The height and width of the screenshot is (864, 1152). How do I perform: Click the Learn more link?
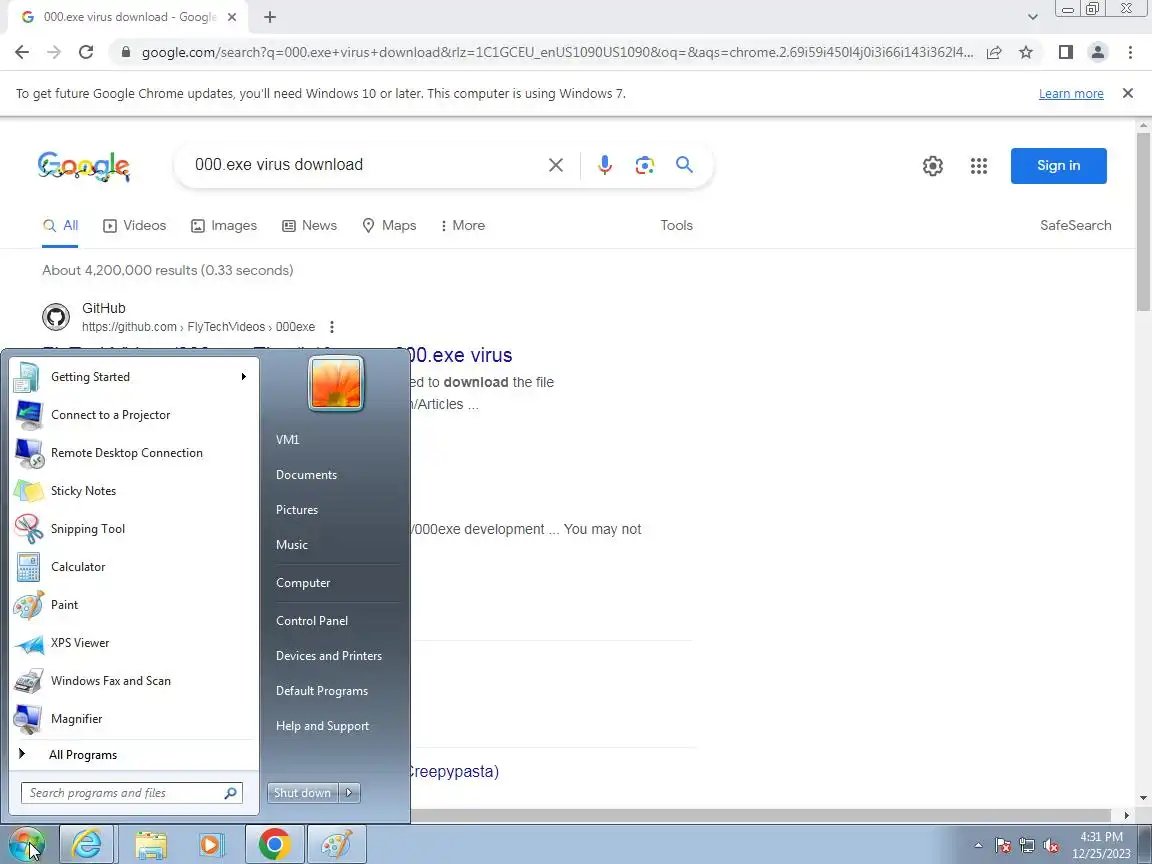pyautogui.click(x=1071, y=93)
